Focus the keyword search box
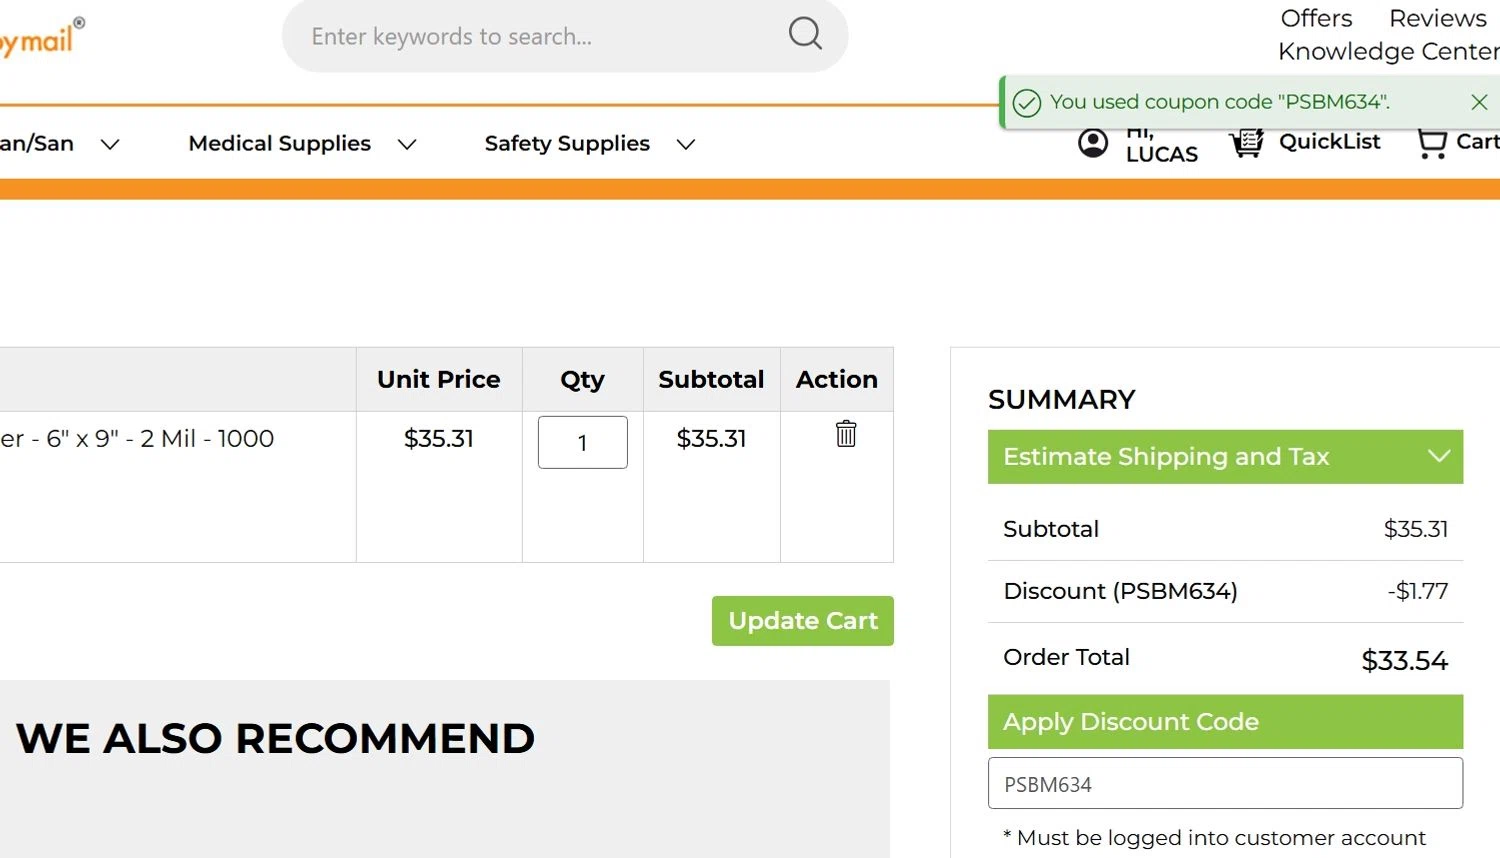The height and width of the screenshot is (858, 1500). 540,37
